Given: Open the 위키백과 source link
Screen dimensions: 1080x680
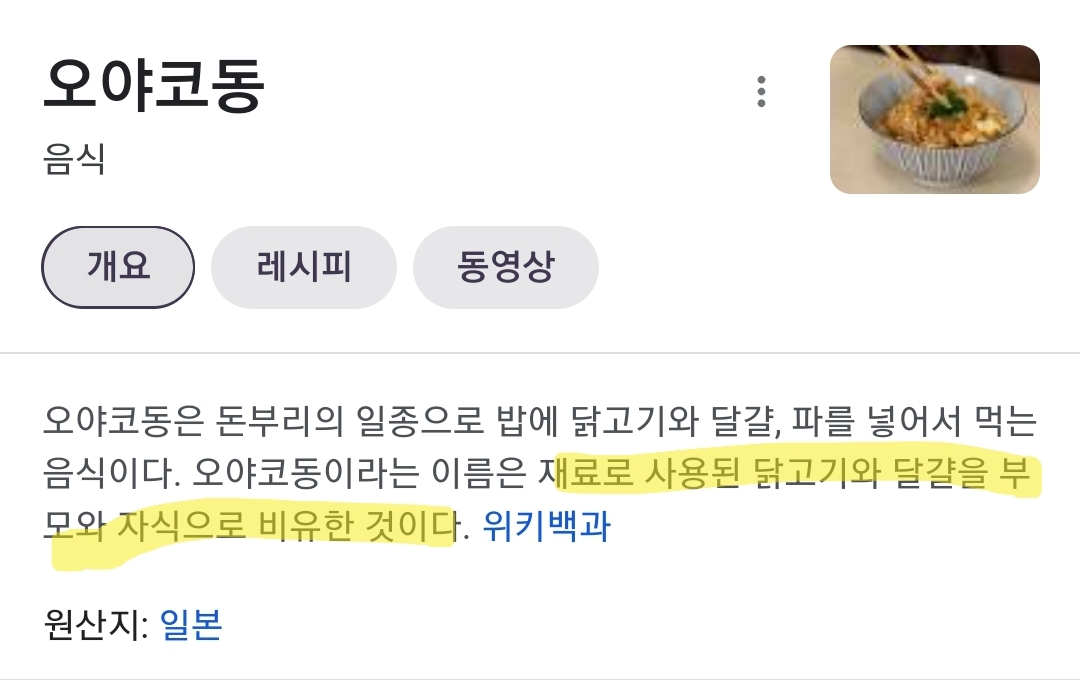Looking at the screenshot, I should [546, 526].
